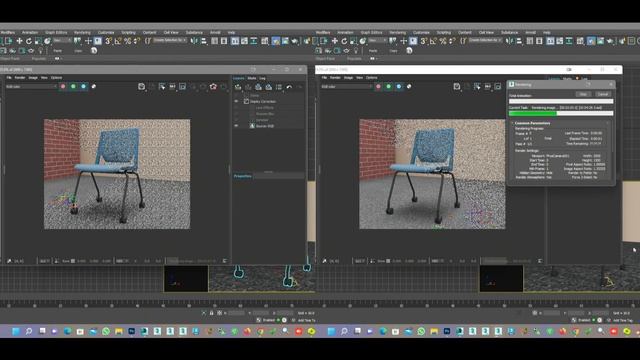Screen dimensions: 640x360
Task: Select the Rotate tool in right window toolbar
Action: (x=344, y=41)
